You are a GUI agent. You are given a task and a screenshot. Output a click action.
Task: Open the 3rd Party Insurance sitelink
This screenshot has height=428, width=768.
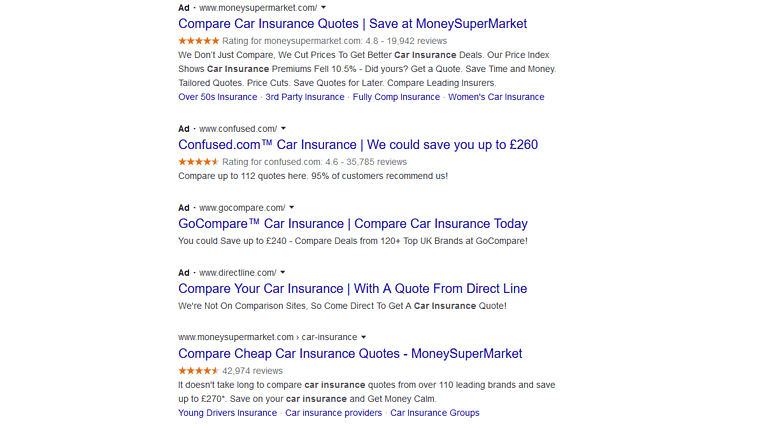click(x=305, y=97)
